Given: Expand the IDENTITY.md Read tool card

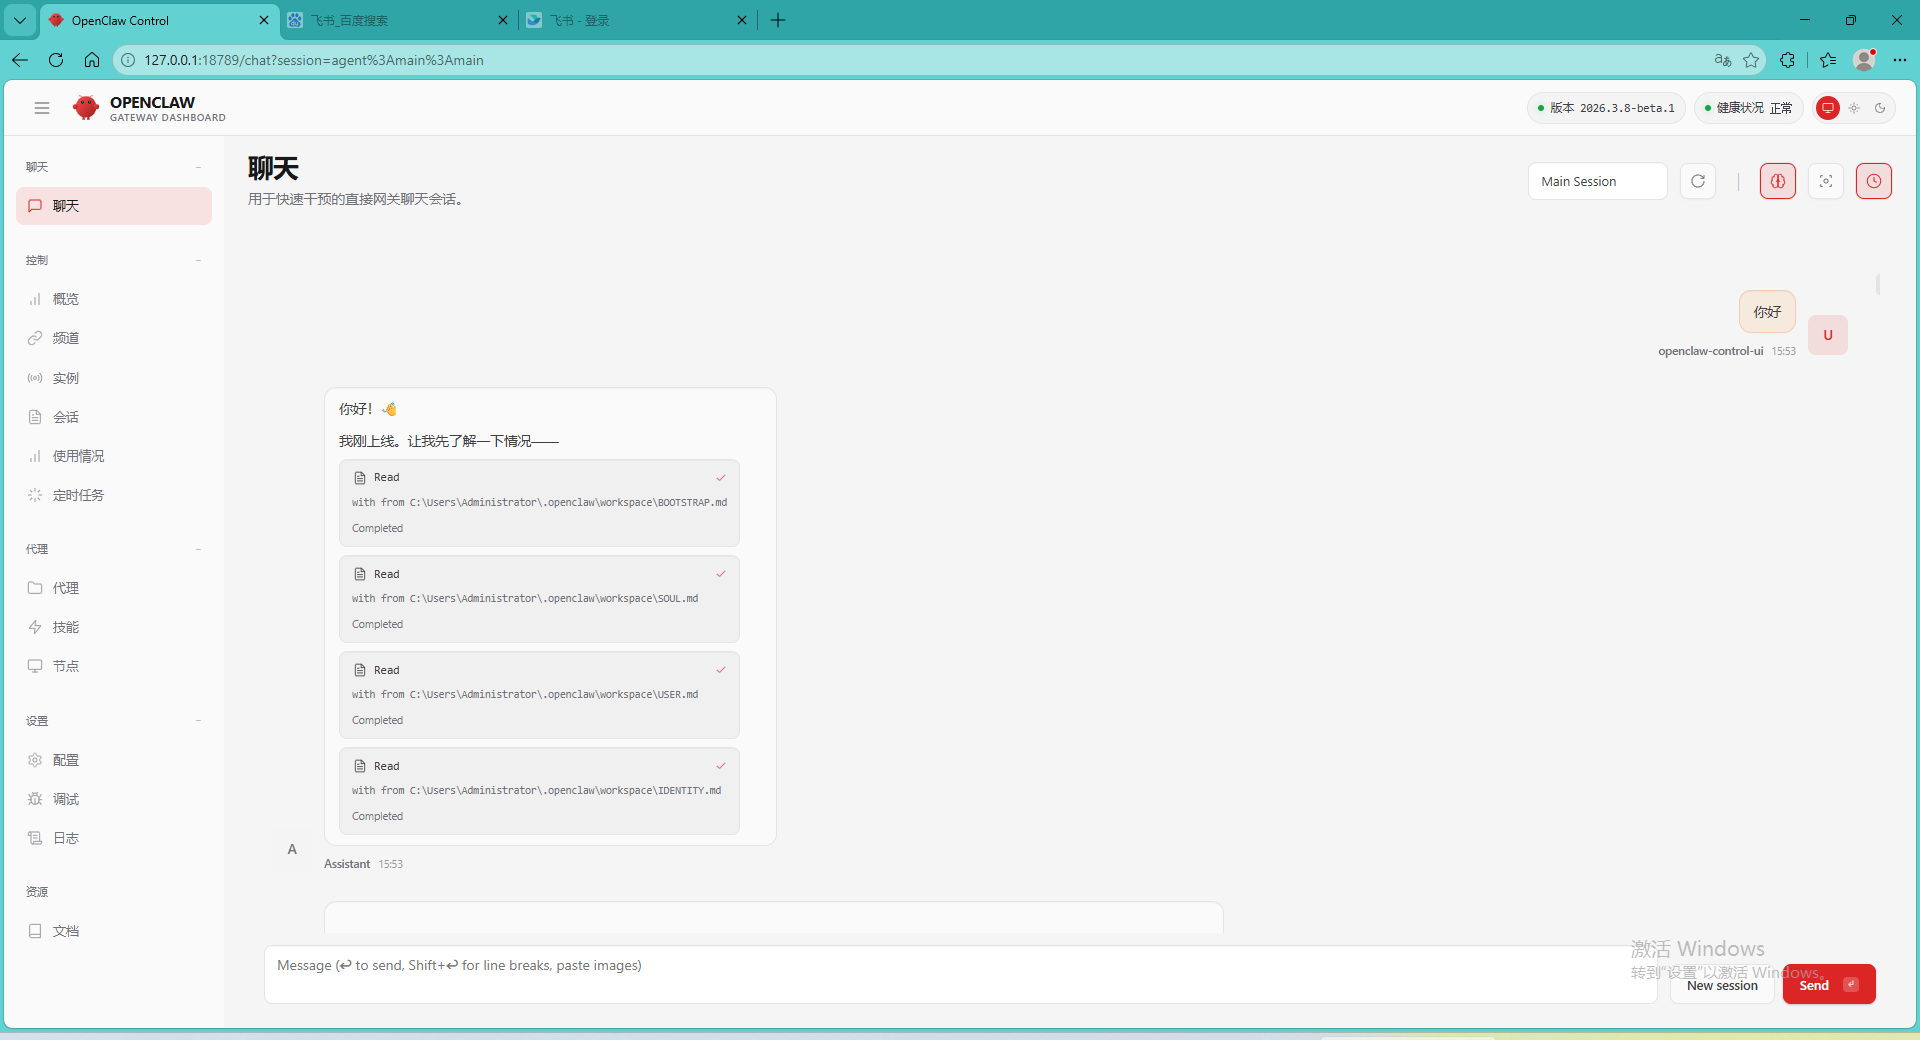Looking at the screenshot, I should click(539, 791).
